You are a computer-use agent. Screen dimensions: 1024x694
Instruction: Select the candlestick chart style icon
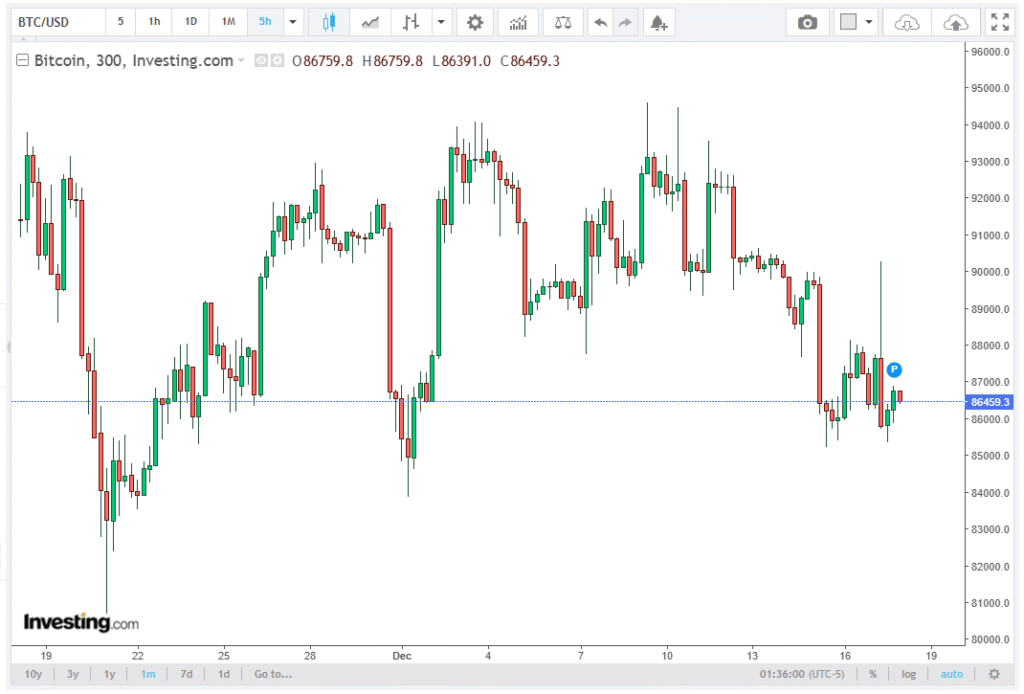[329, 22]
